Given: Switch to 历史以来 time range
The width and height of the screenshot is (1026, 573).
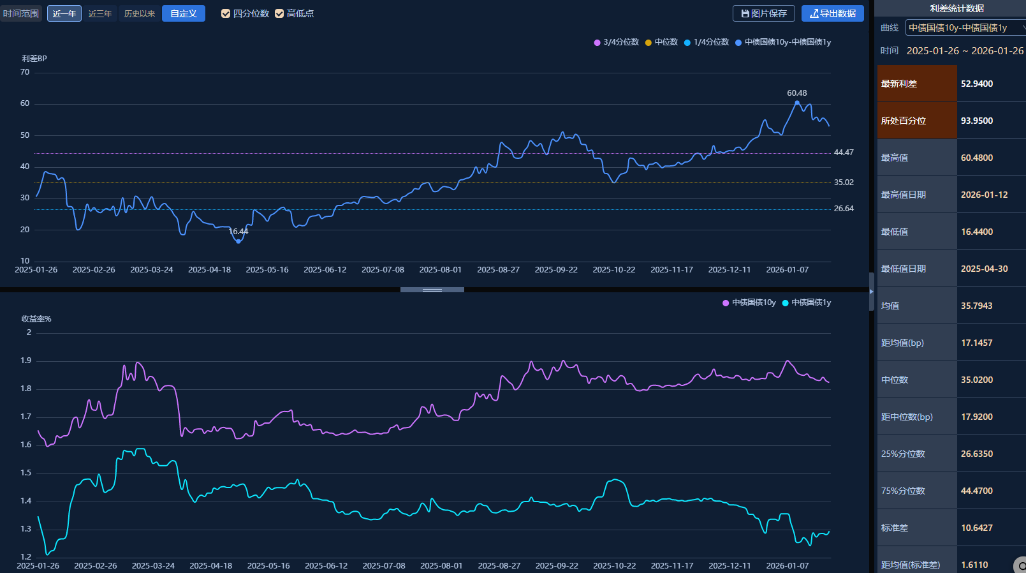Looking at the screenshot, I should [x=139, y=14].
